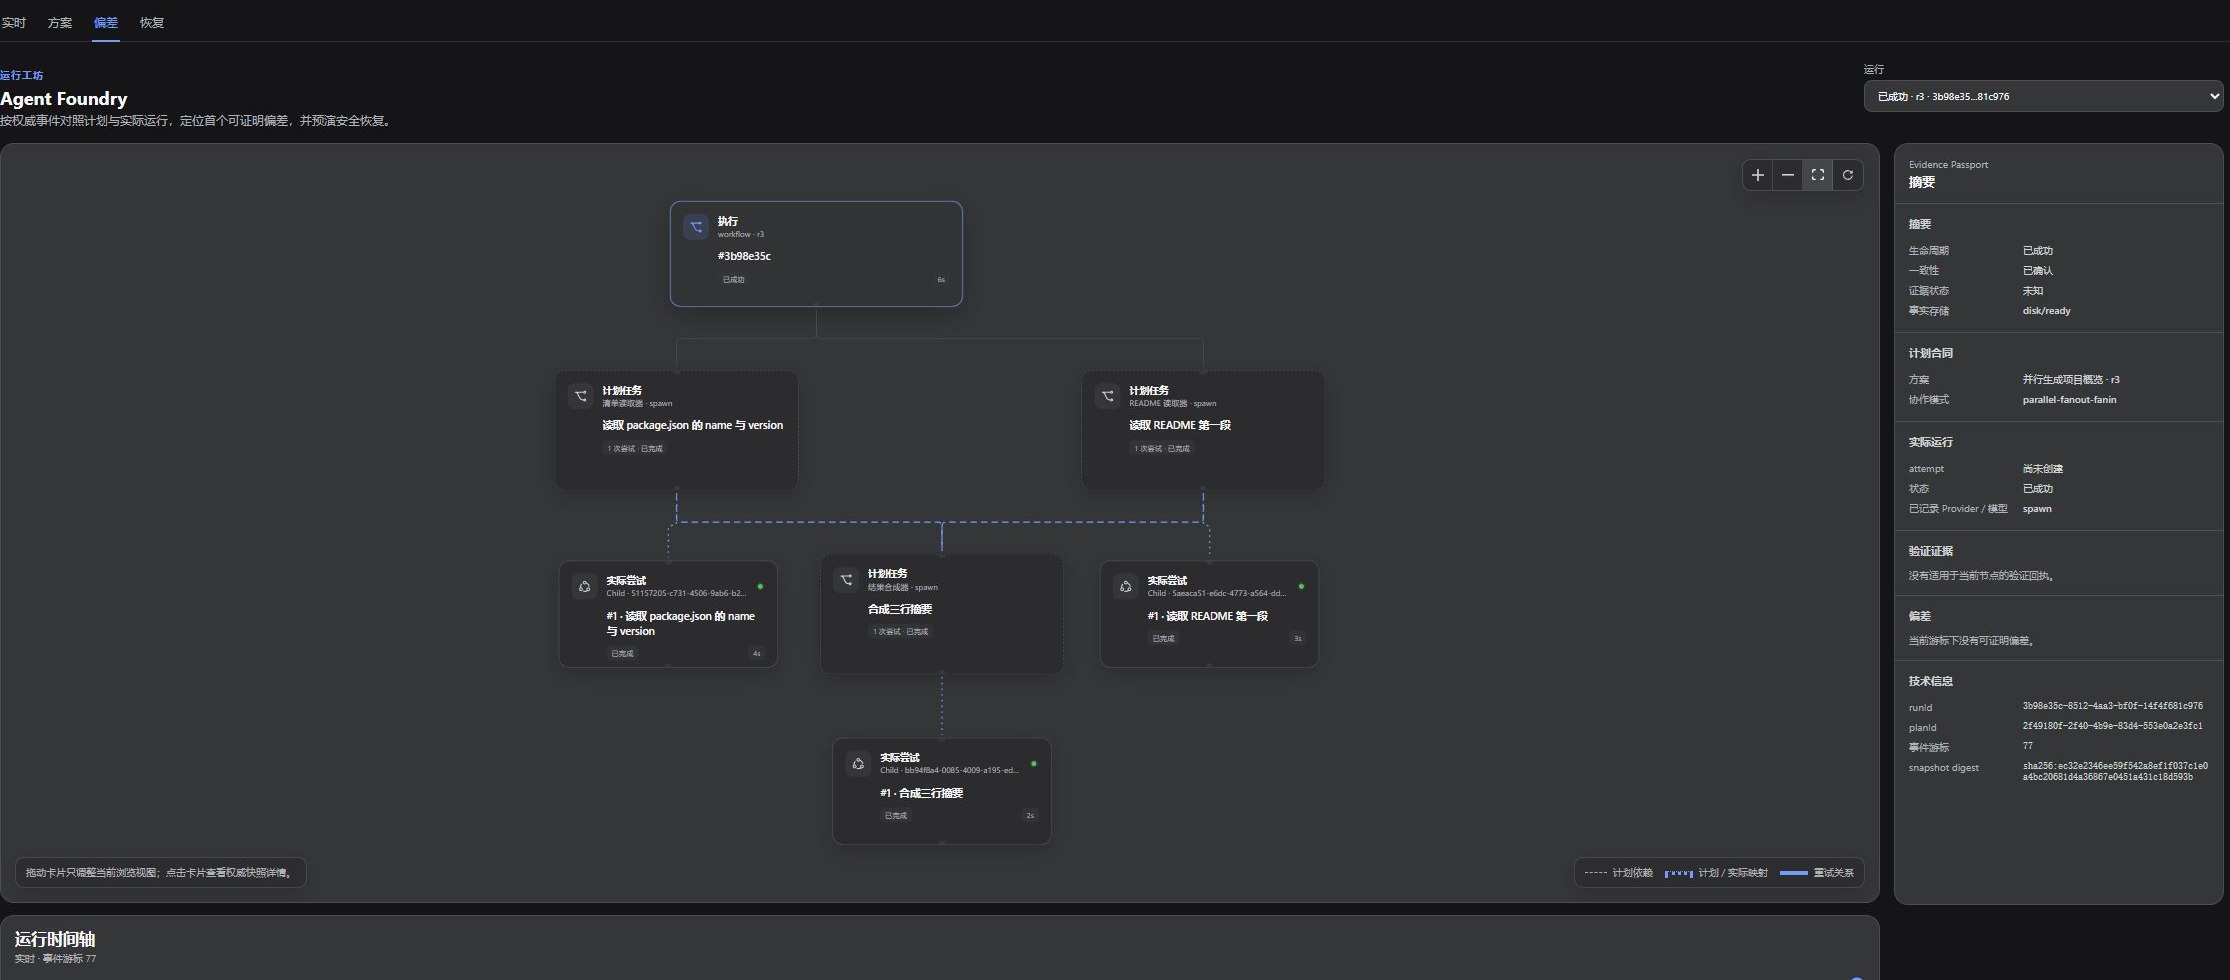Fit the graph to the view
This screenshot has width=2230, height=980.
(1818, 175)
